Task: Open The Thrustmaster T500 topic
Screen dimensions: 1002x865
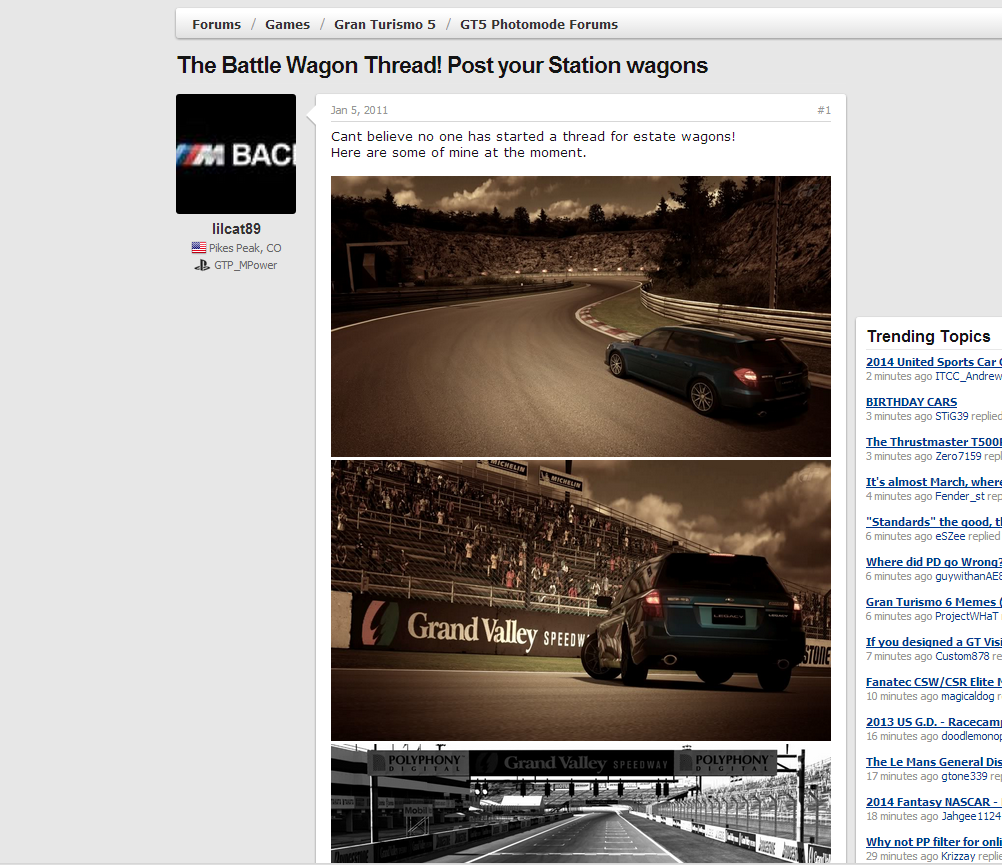Action: tap(934, 441)
